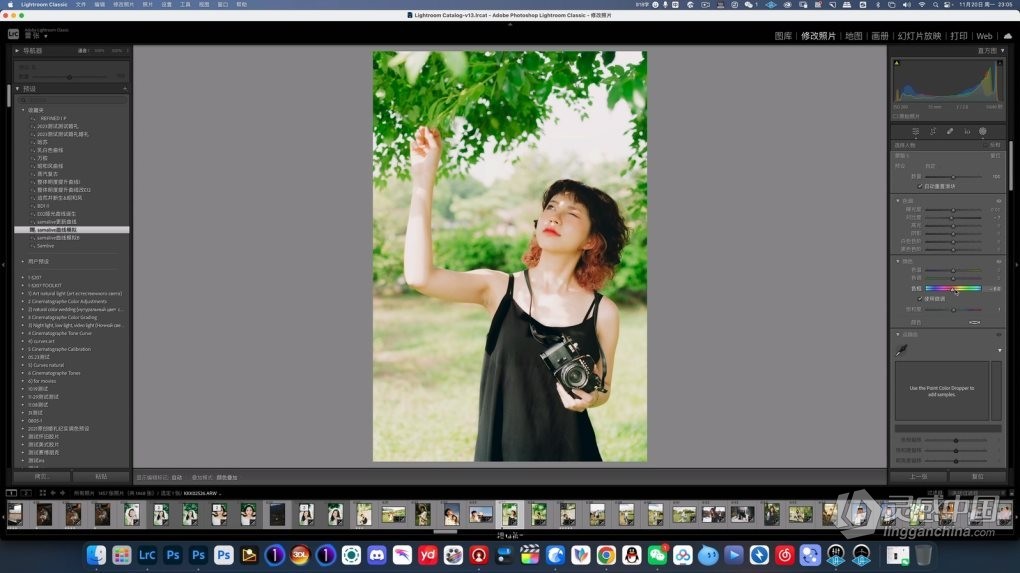This screenshot has width=1020, height=573.
Task: Click the 粘贴 button
Action: coord(101,476)
